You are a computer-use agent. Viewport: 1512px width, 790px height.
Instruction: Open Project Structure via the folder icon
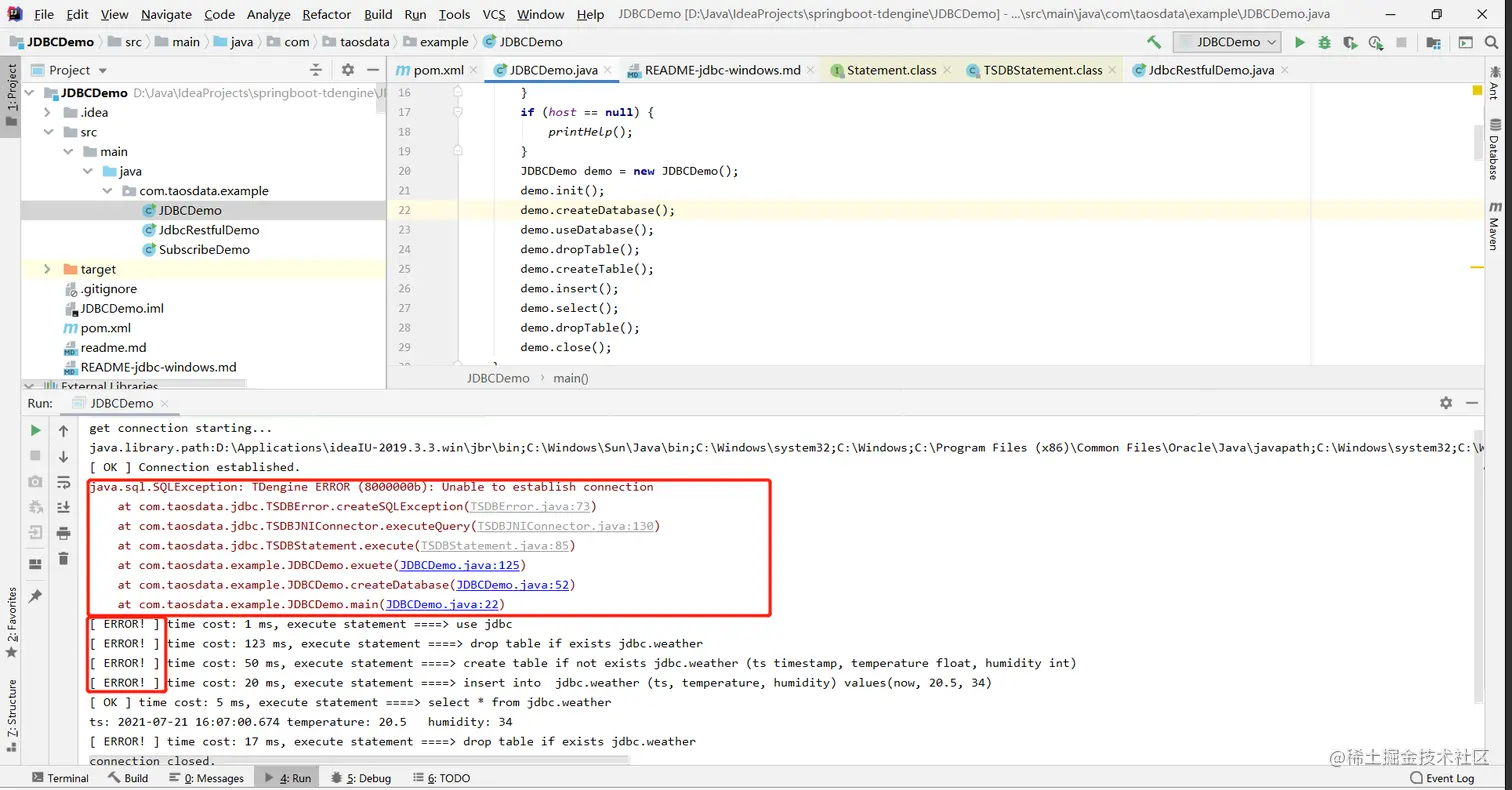pyautogui.click(x=1434, y=42)
